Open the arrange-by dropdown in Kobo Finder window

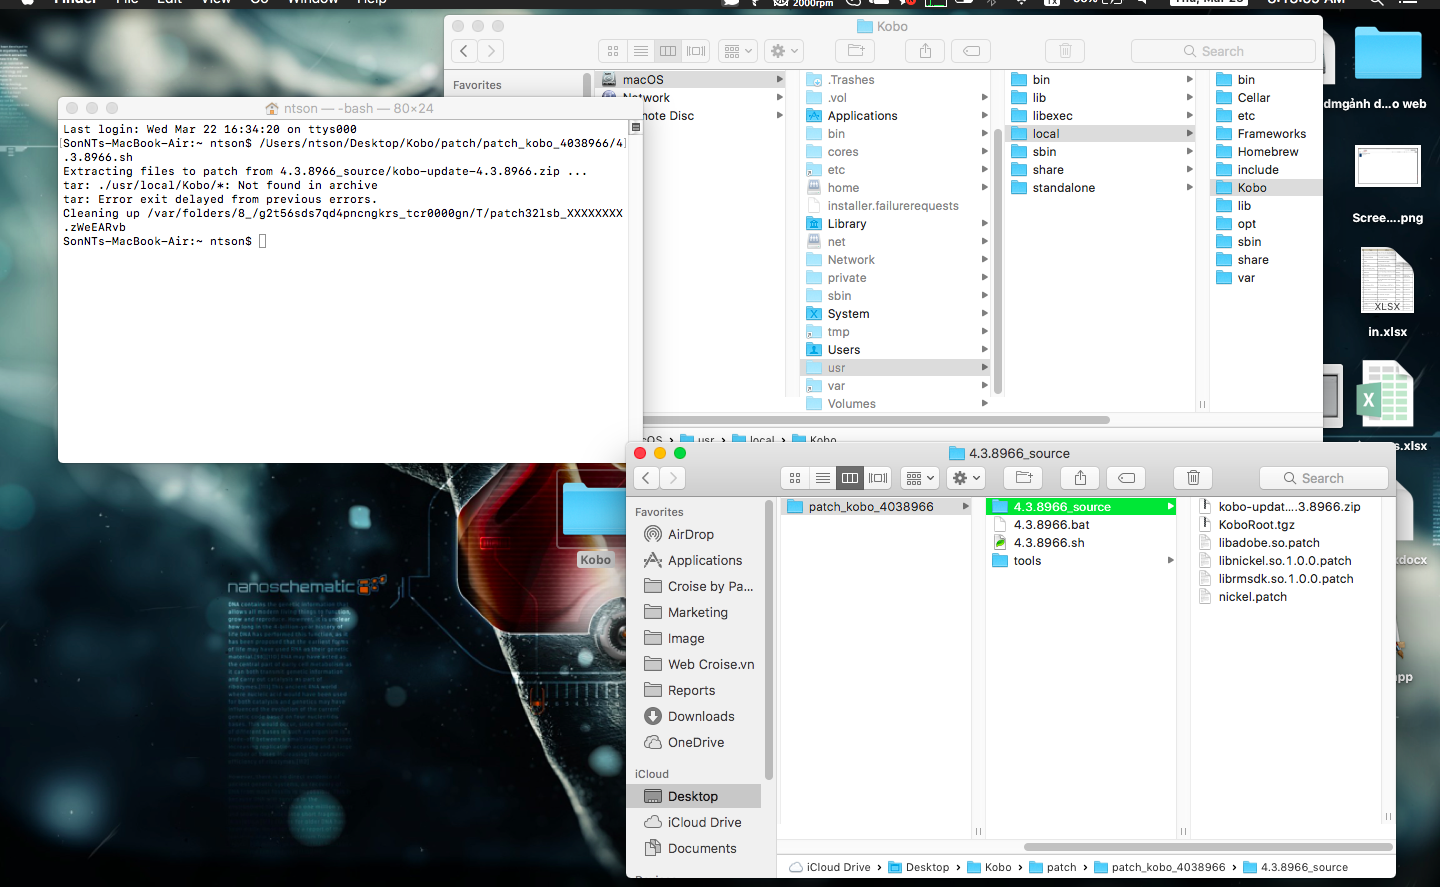coord(738,51)
